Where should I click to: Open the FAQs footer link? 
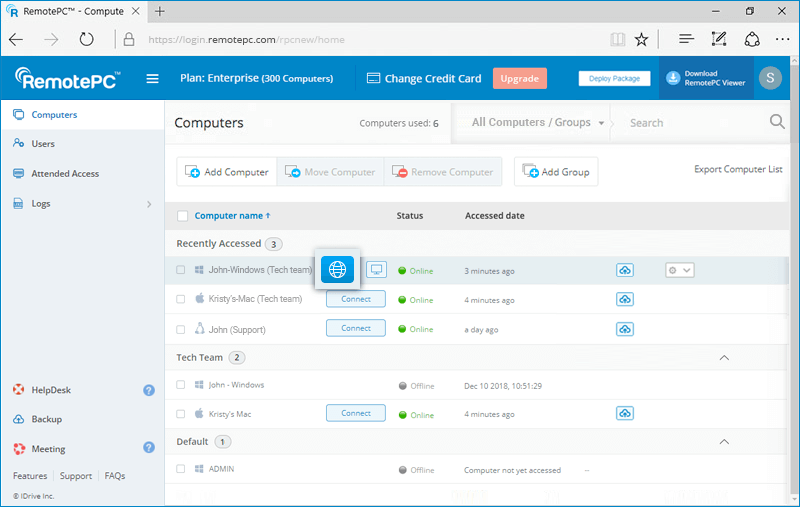tap(115, 476)
